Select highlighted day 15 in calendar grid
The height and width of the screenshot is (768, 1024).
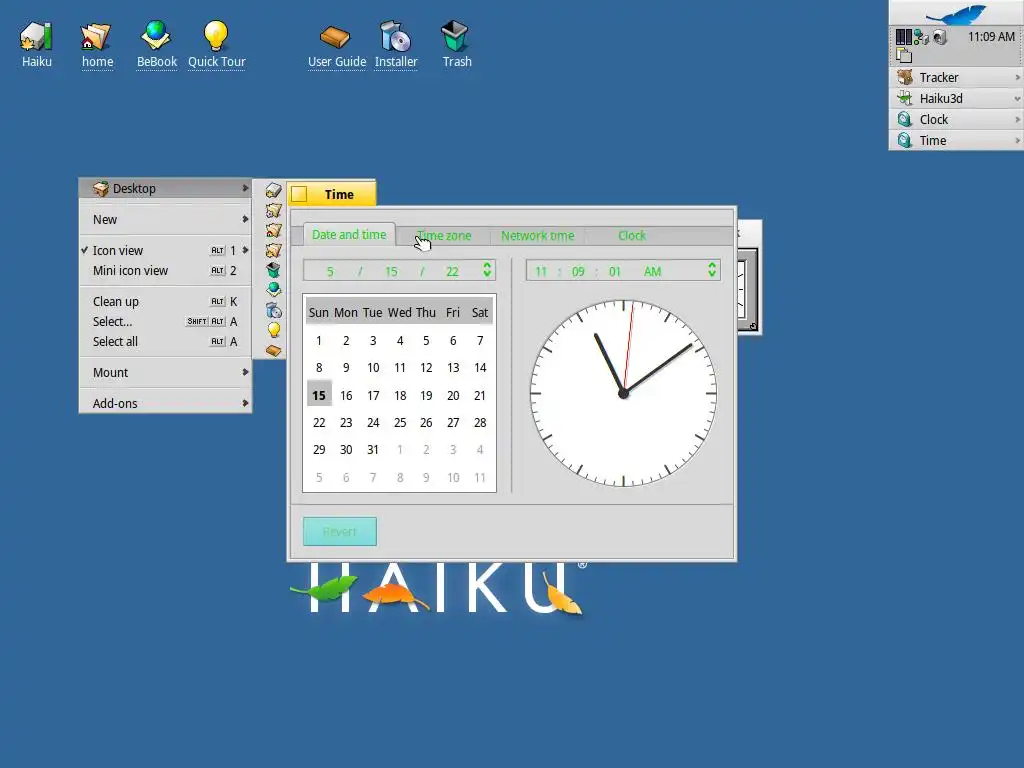pyautogui.click(x=319, y=395)
